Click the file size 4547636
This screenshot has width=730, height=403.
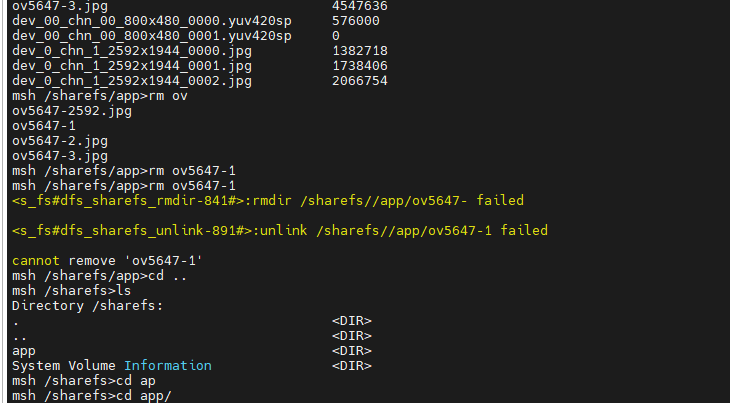(x=359, y=5)
